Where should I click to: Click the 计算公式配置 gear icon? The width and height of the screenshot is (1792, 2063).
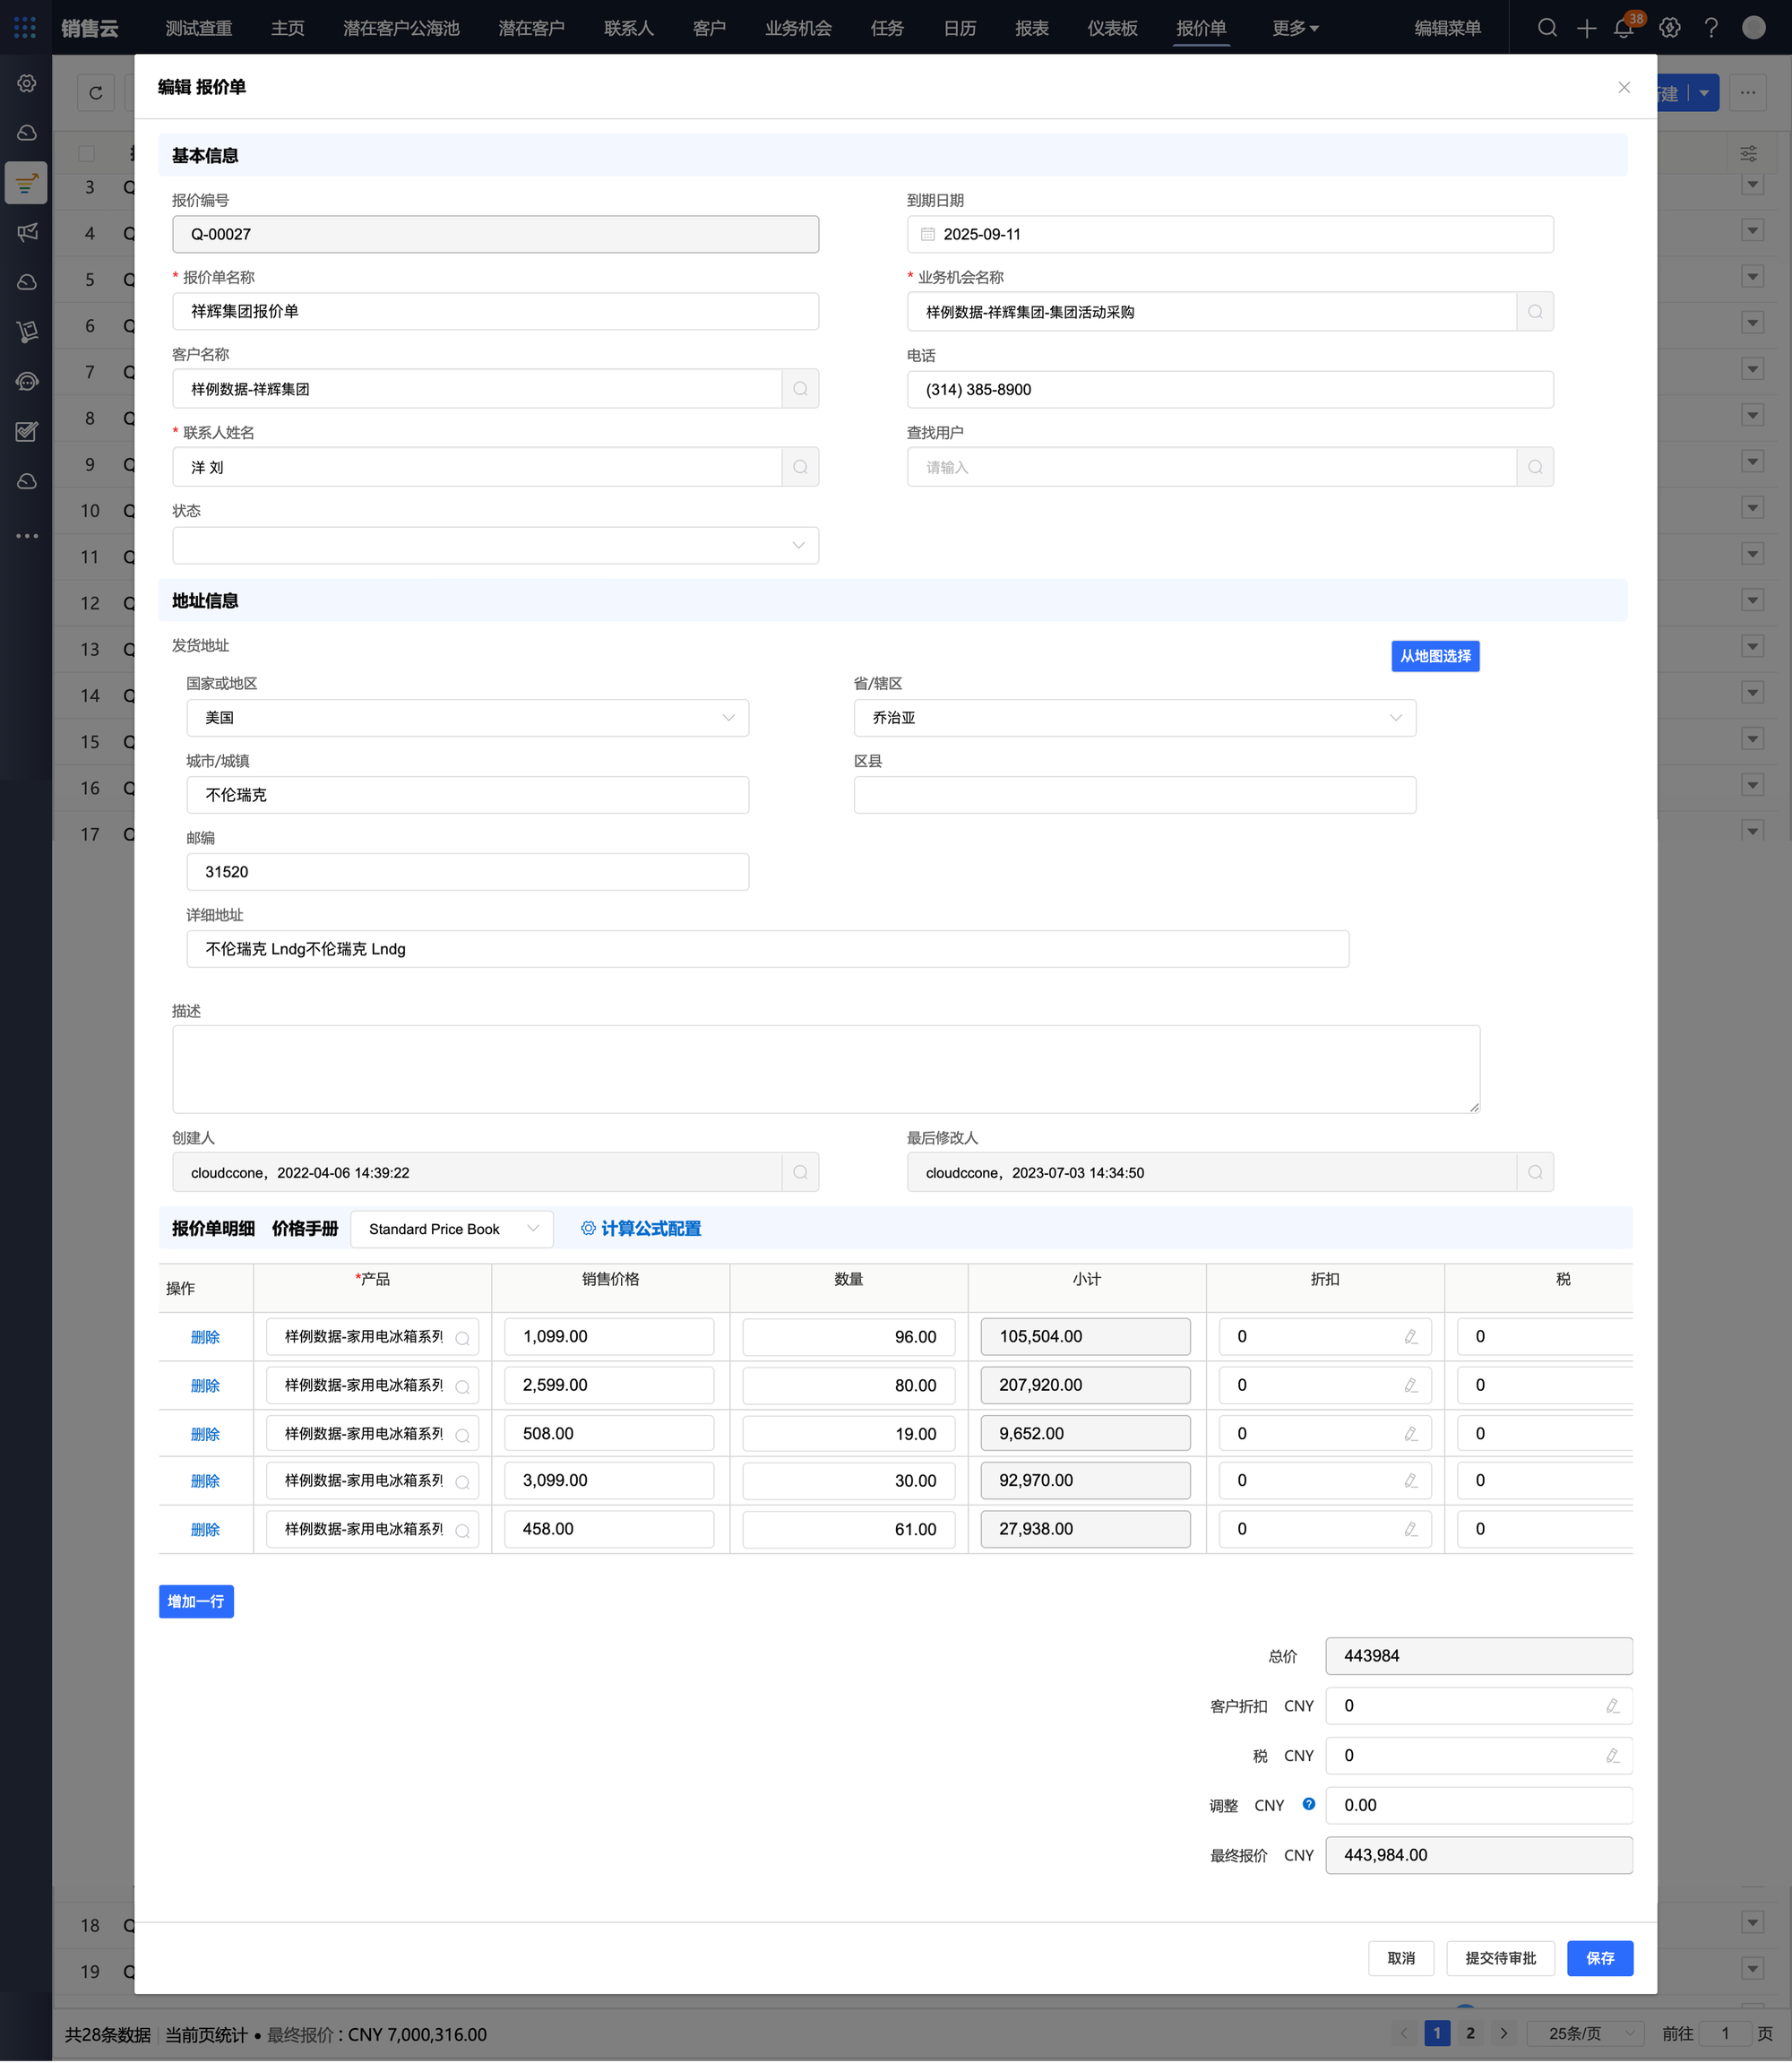pyautogui.click(x=588, y=1228)
